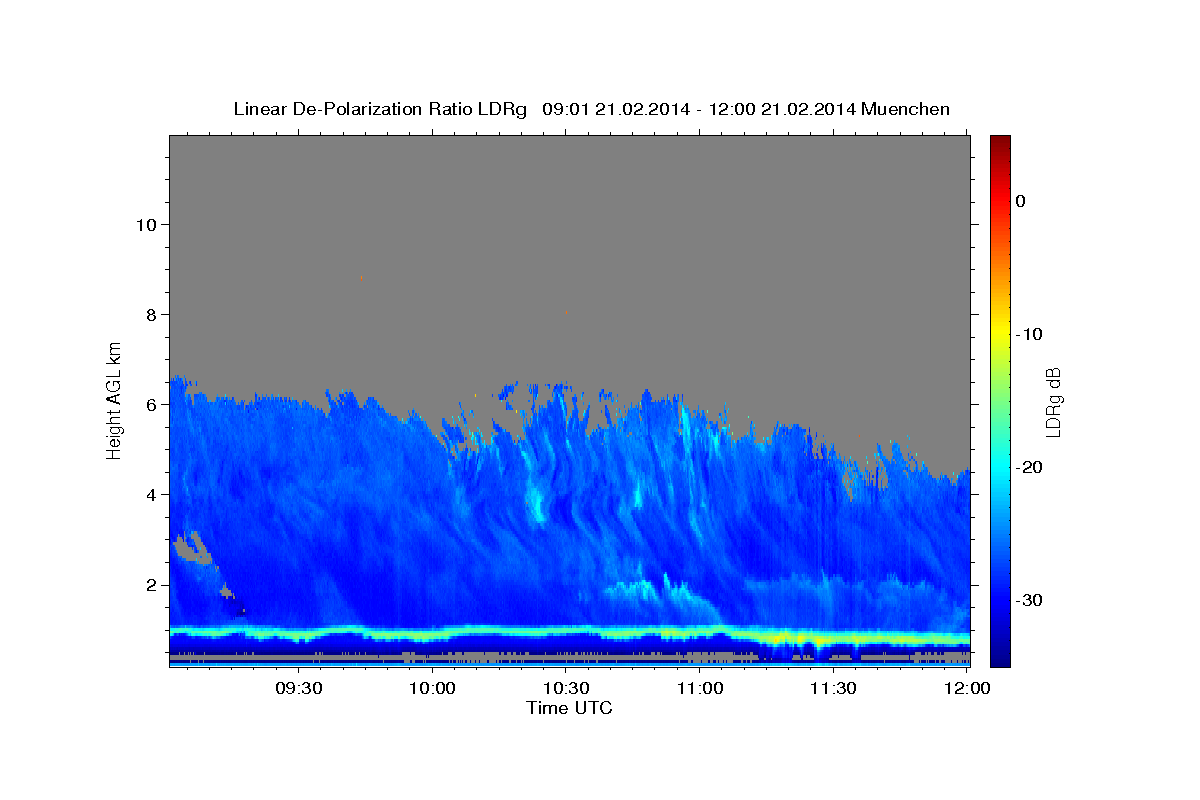
Task: Click the 10:30 time tick label
Action: [x=567, y=688]
